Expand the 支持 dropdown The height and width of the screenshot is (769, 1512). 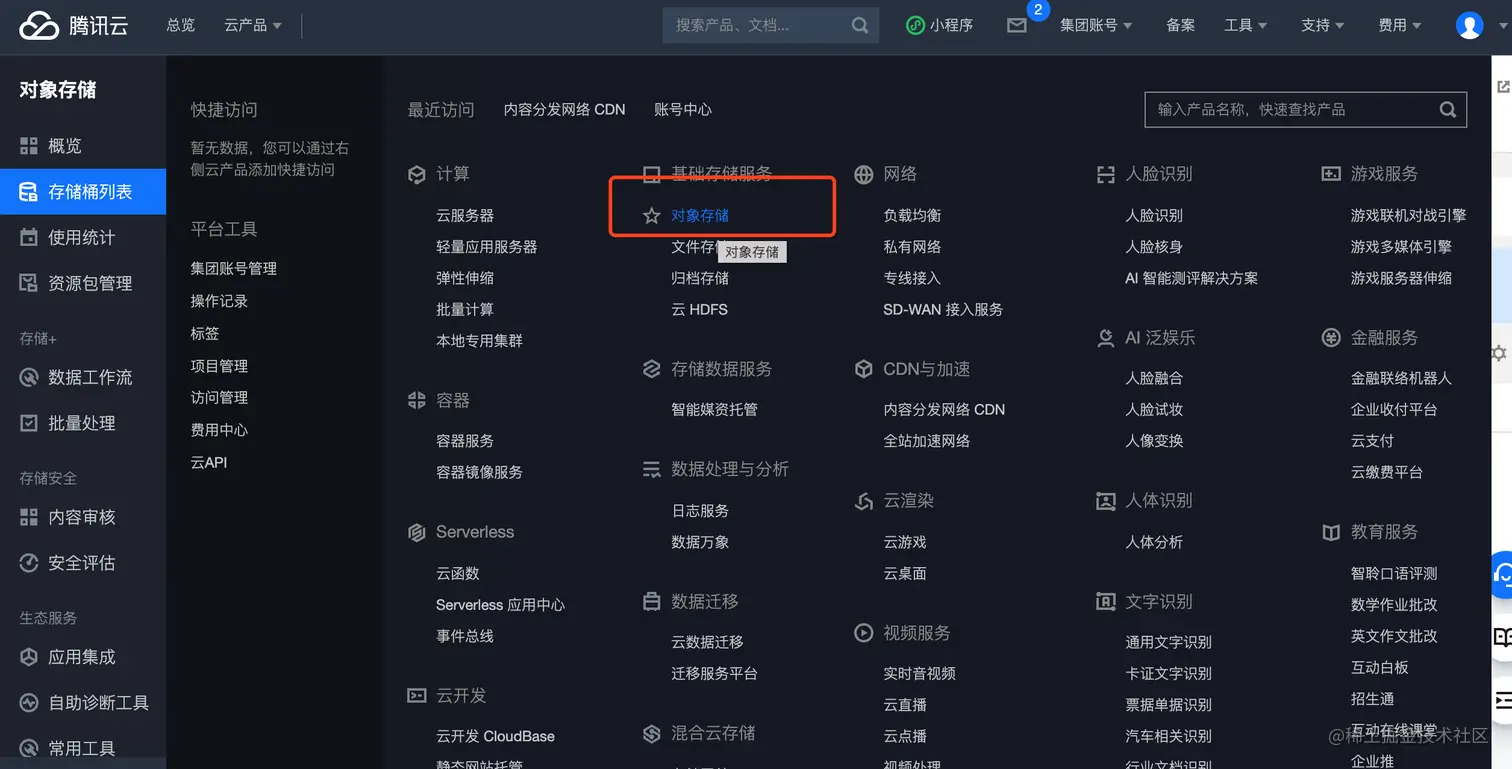1322,25
